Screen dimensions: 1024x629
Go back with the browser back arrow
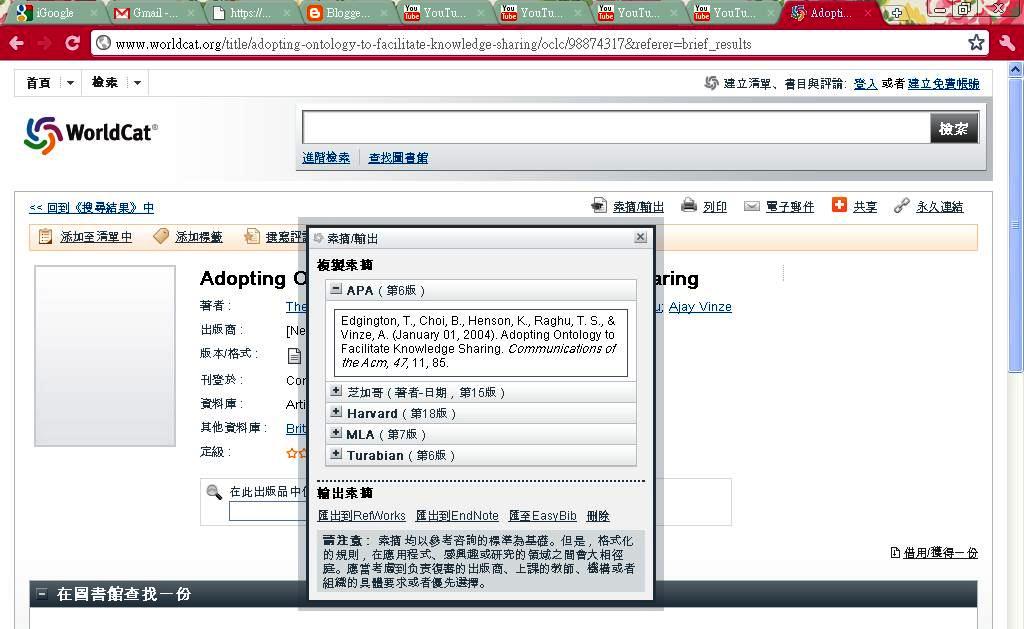[x=18, y=43]
